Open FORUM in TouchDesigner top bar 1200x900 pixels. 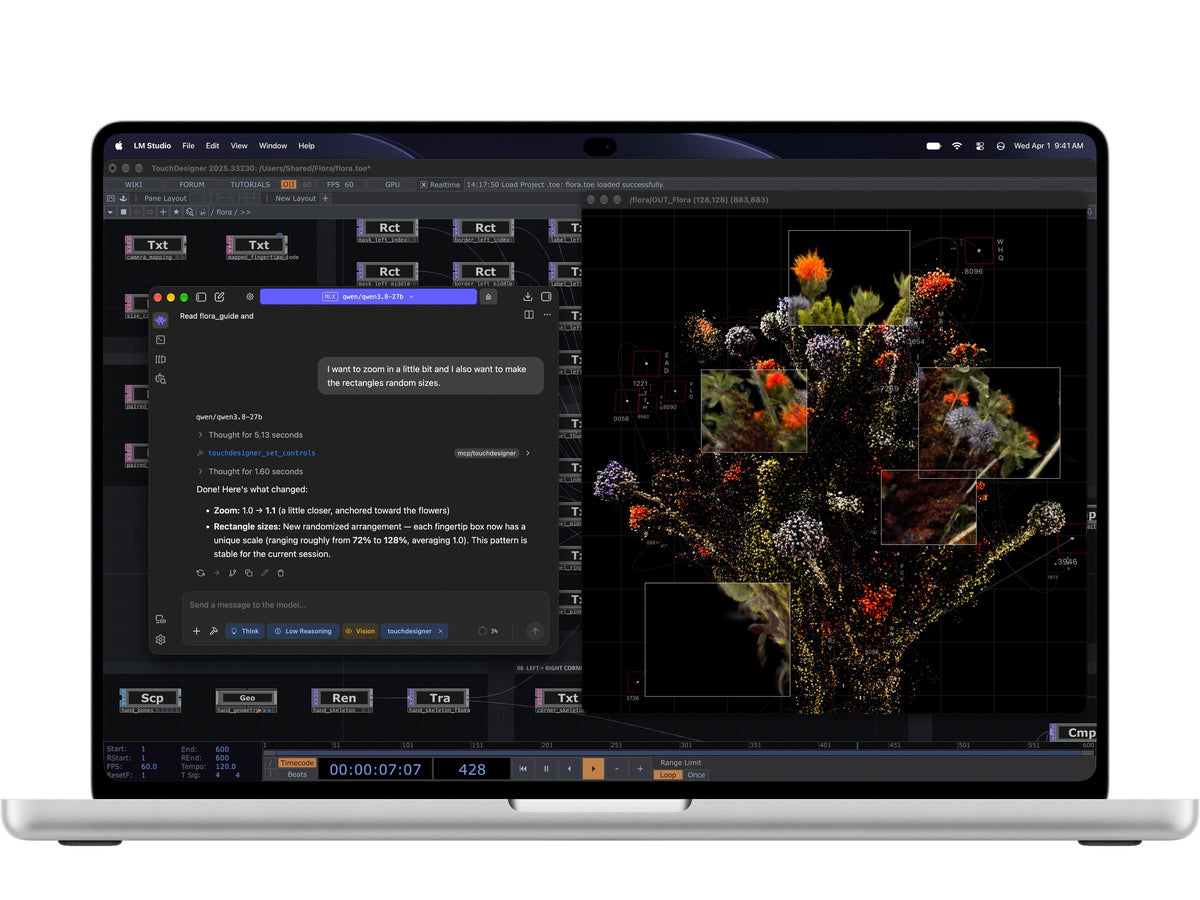tap(192, 185)
